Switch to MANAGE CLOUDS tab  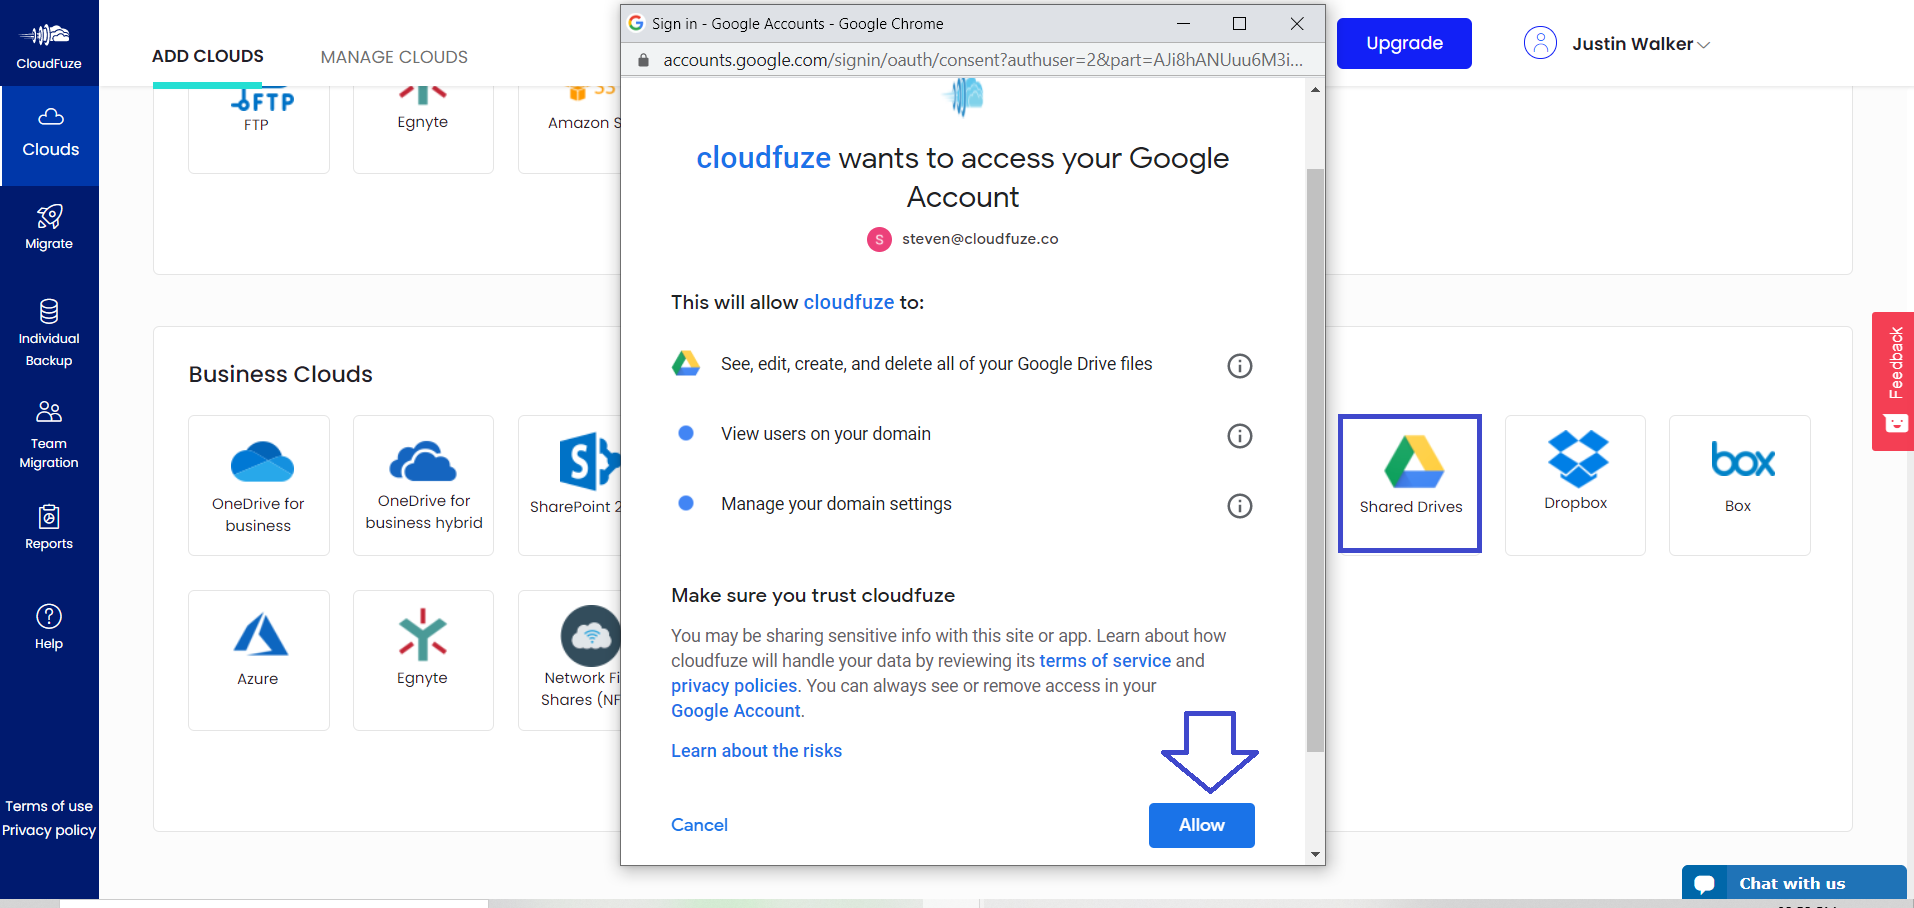pos(394,57)
